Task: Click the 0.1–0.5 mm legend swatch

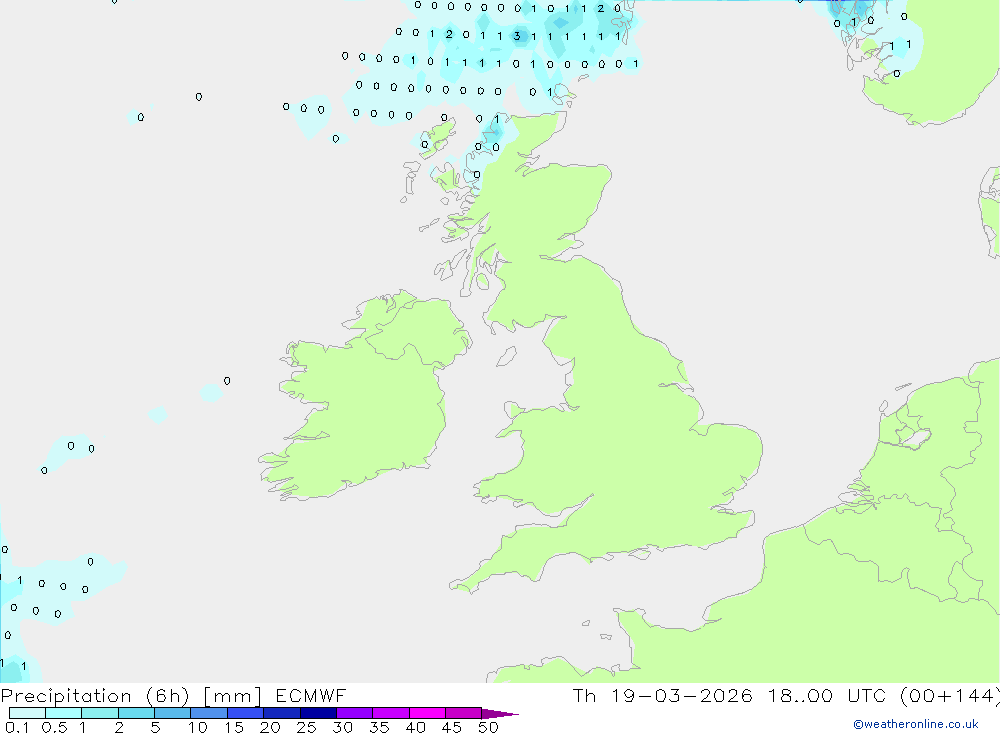Action: click(27, 713)
